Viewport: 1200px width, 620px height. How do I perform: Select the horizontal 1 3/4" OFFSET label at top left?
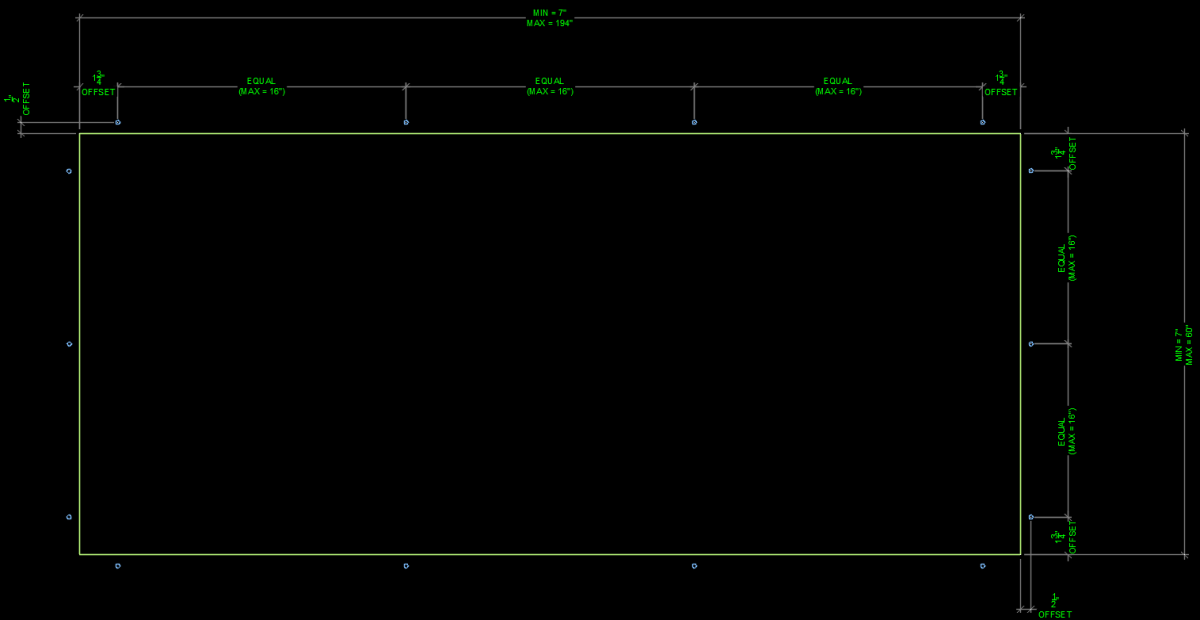(x=98, y=84)
